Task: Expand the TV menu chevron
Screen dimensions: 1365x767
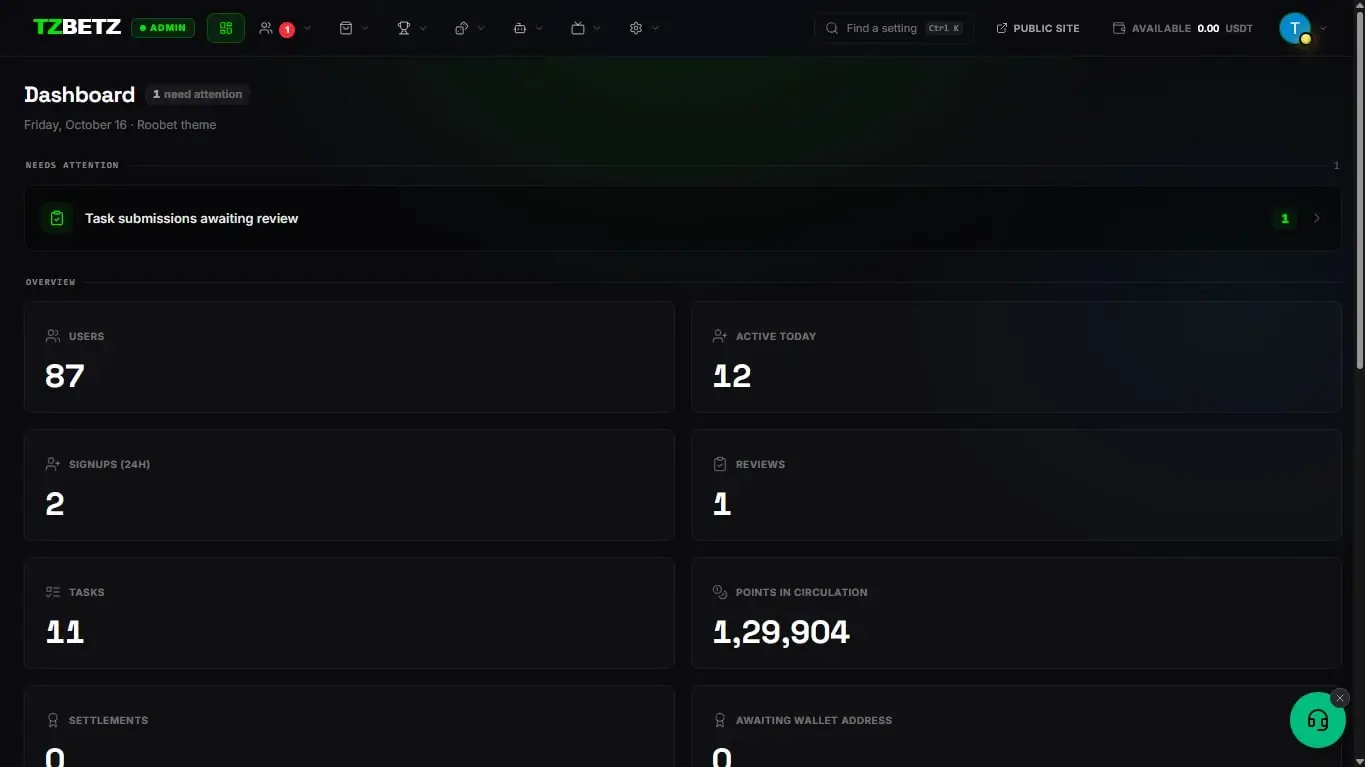Action: point(597,28)
